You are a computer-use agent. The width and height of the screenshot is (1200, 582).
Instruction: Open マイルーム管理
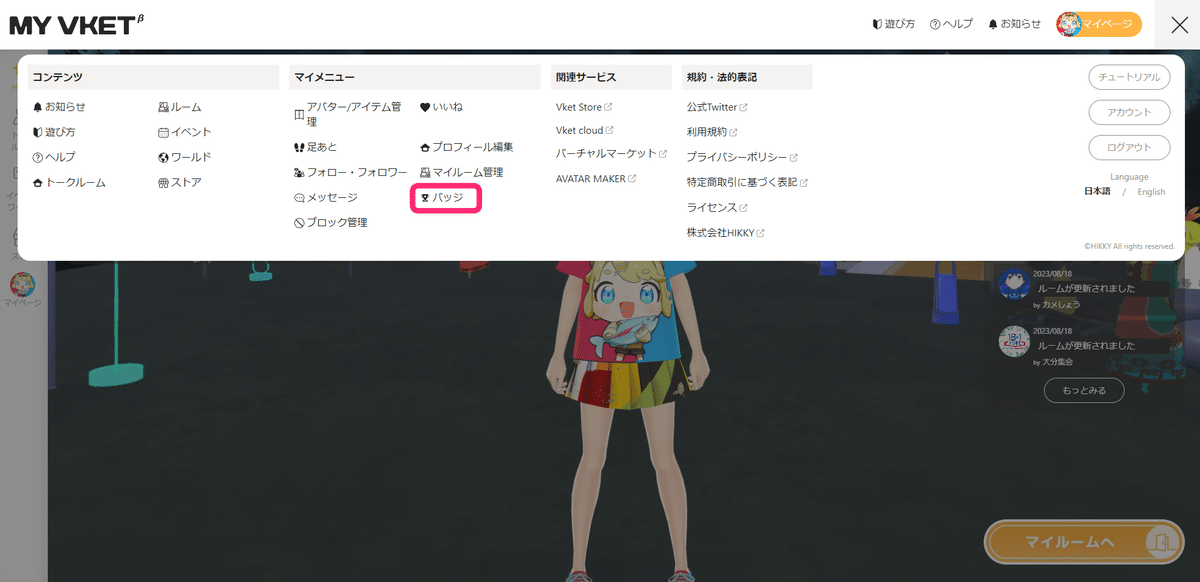[x=461, y=172]
